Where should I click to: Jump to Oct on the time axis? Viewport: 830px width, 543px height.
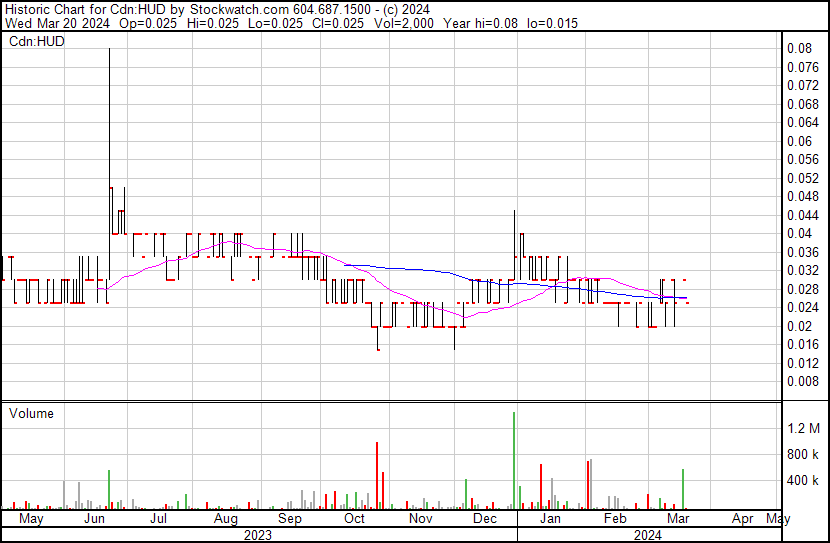click(x=355, y=520)
